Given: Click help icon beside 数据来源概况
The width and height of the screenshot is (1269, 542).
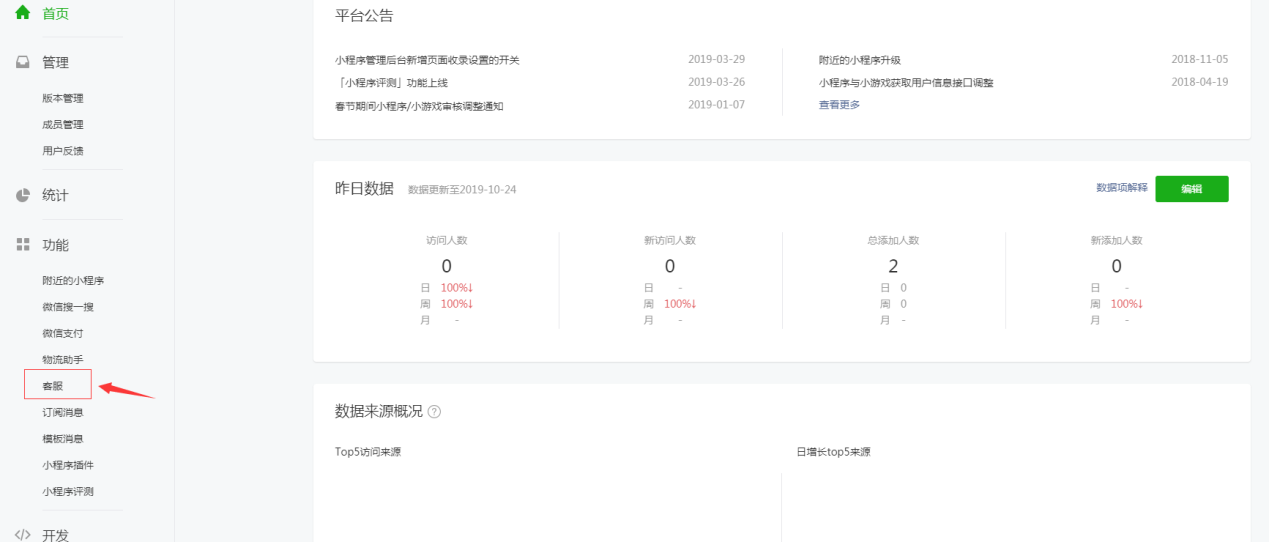Looking at the screenshot, I should 434,412.
